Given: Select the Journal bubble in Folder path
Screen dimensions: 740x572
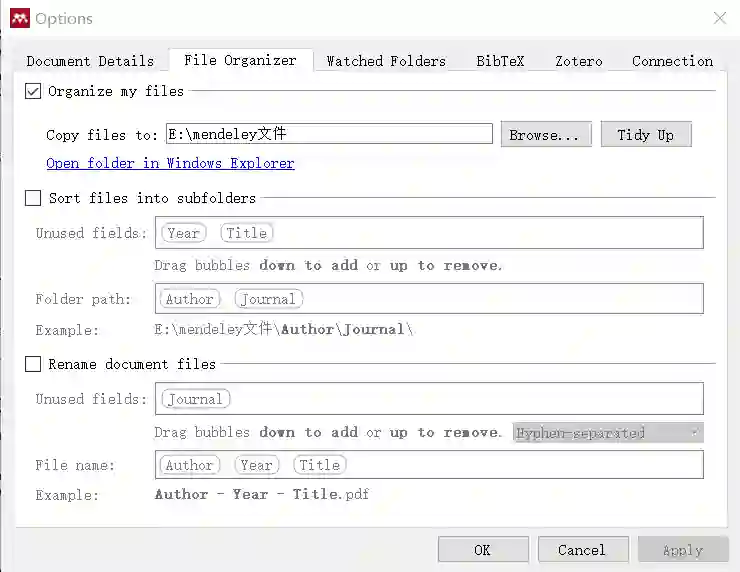Looking at the screenshot, I should pos(269,299).
